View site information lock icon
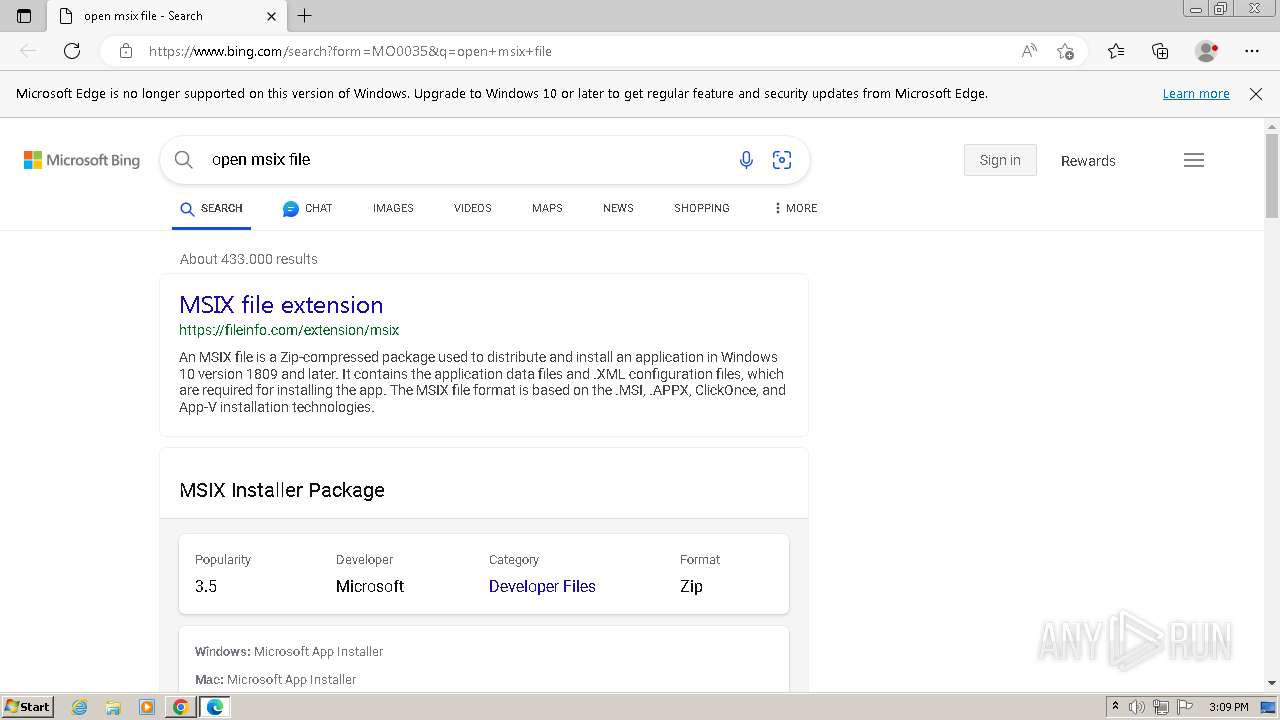 click(x=125, y=51)
